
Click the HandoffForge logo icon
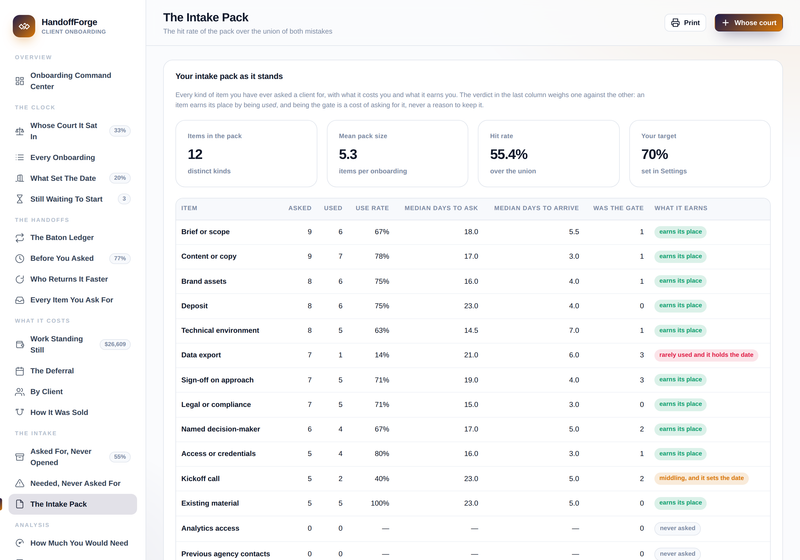24,26
